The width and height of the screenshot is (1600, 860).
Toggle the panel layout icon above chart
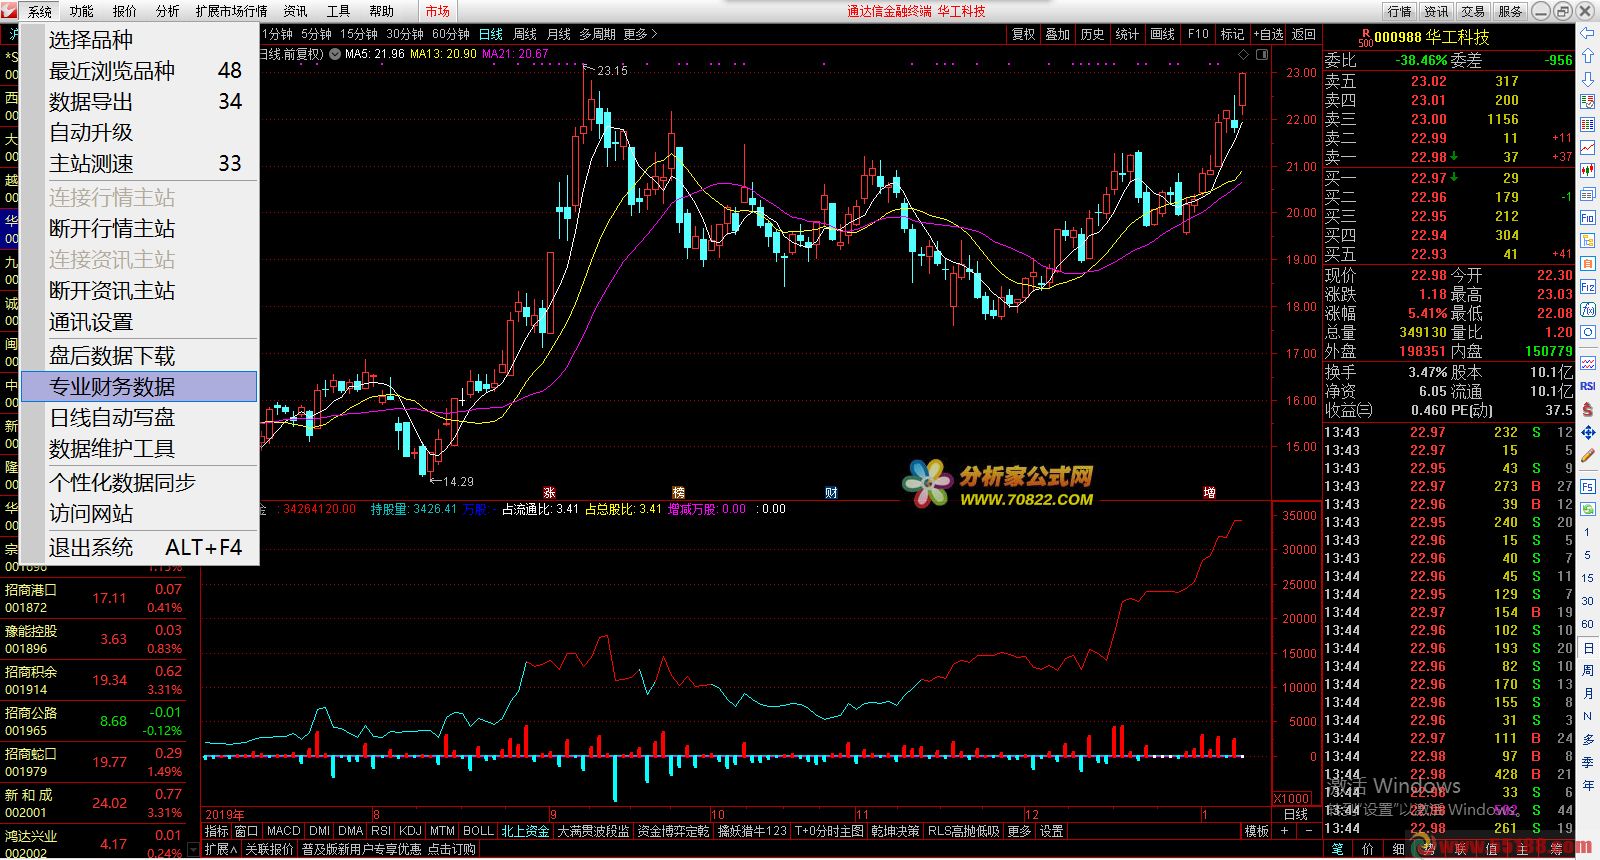(1262, 54)
